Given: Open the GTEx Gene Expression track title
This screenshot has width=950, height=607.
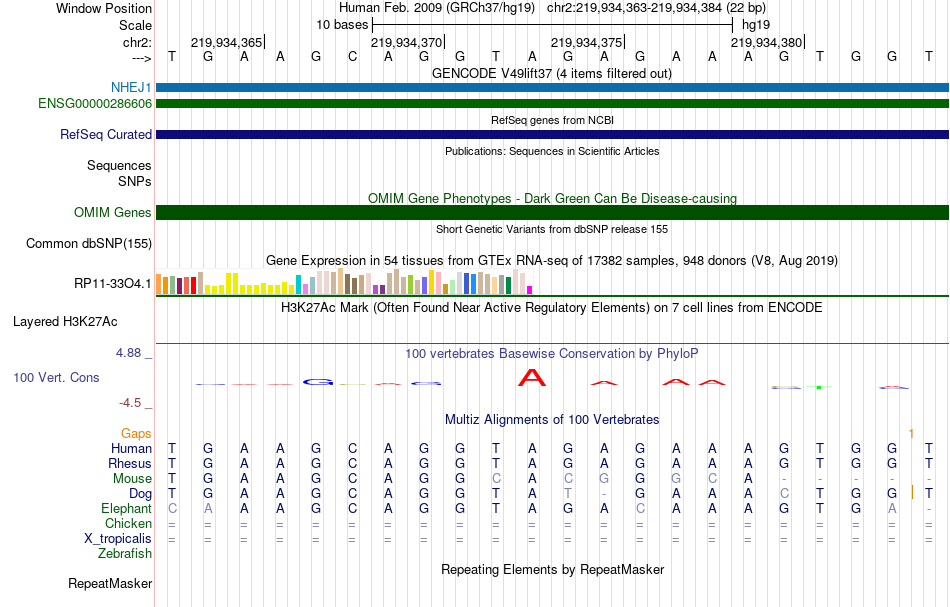Looking at the screenshot, I should point(552,260).
